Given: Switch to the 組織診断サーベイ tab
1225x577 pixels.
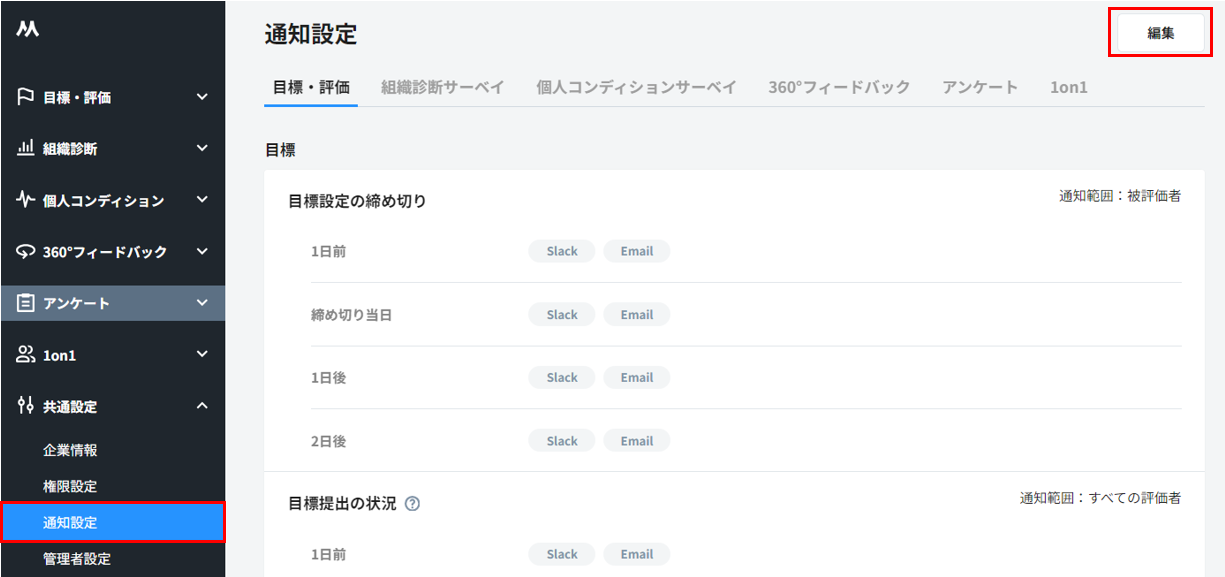Looking at the screenshot, I should point(442,87).
